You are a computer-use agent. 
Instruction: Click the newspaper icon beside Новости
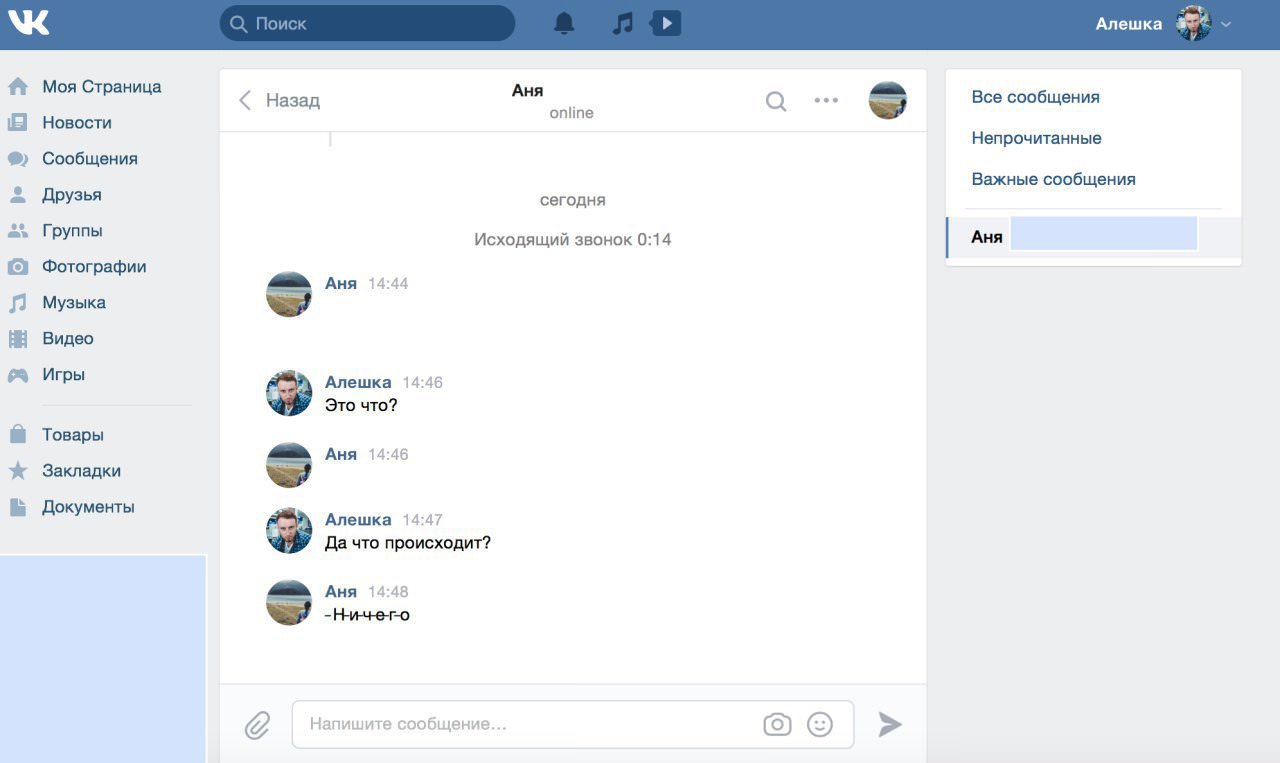point(18,123)
